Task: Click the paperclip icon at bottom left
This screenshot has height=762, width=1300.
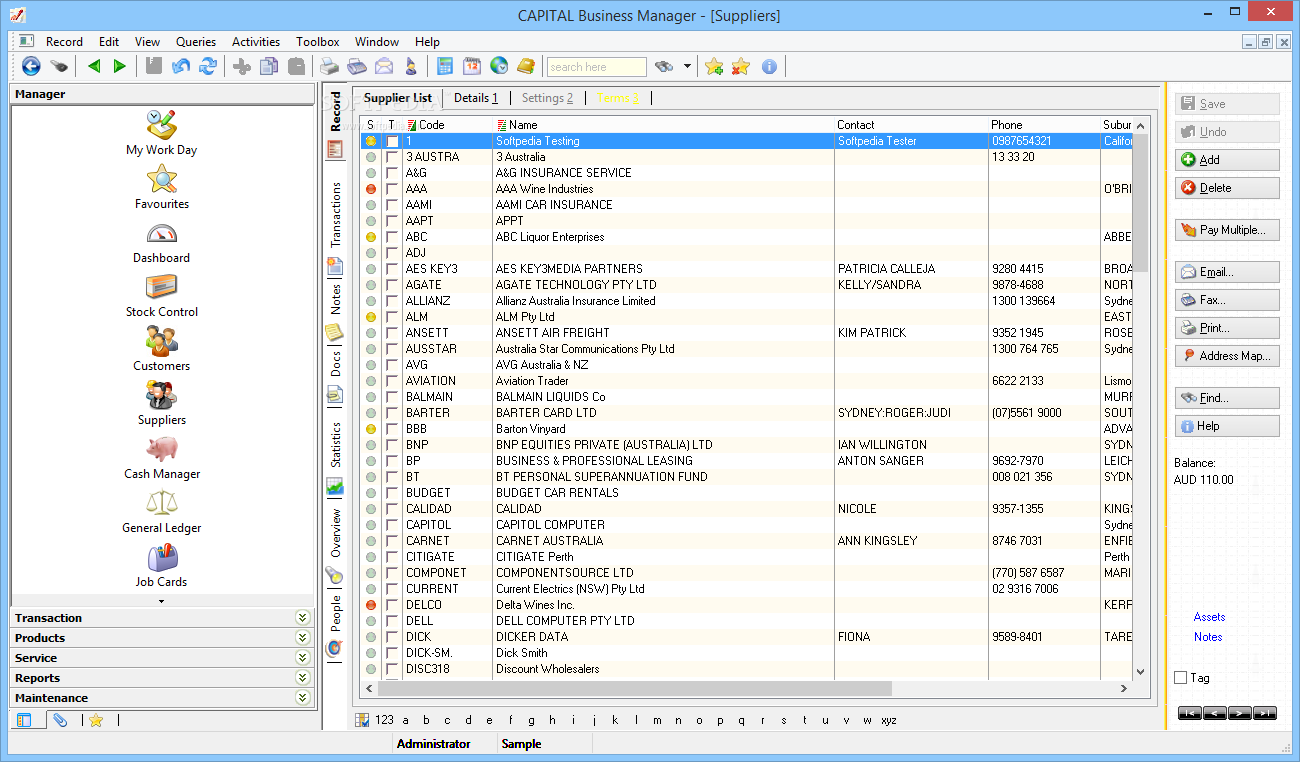Action: pyautogui.click(x=60, y=720)
